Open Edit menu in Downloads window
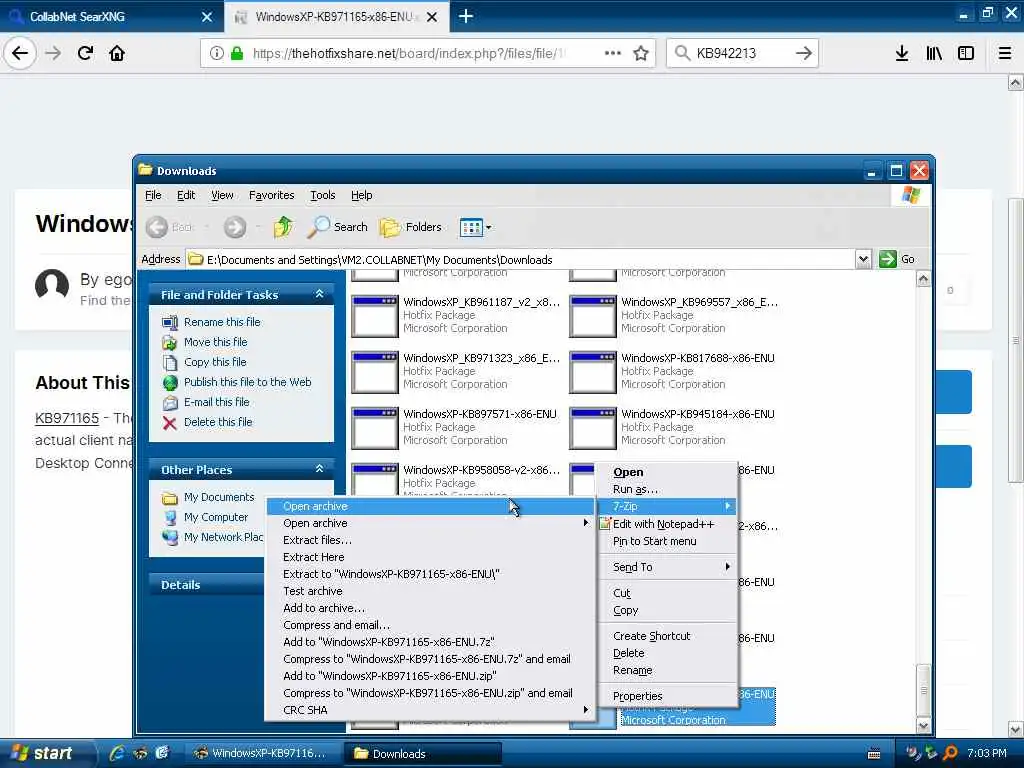This screenshot has height=768, width=1024. click(186, 195)
